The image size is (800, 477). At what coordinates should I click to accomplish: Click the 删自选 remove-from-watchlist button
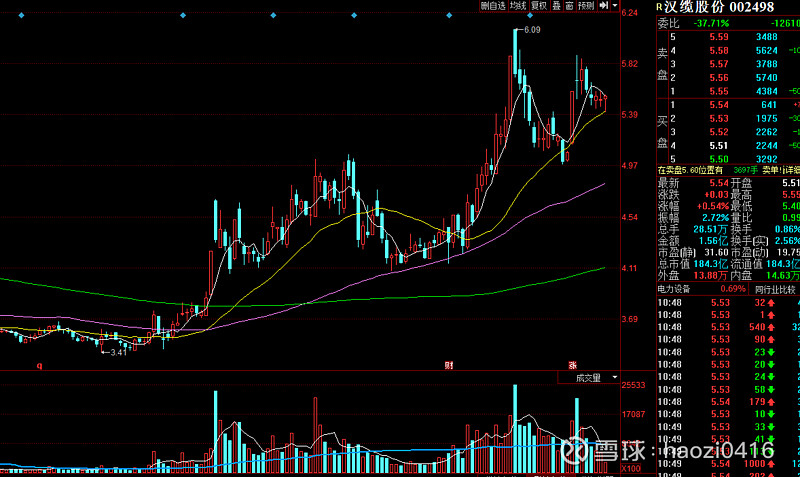493,6
